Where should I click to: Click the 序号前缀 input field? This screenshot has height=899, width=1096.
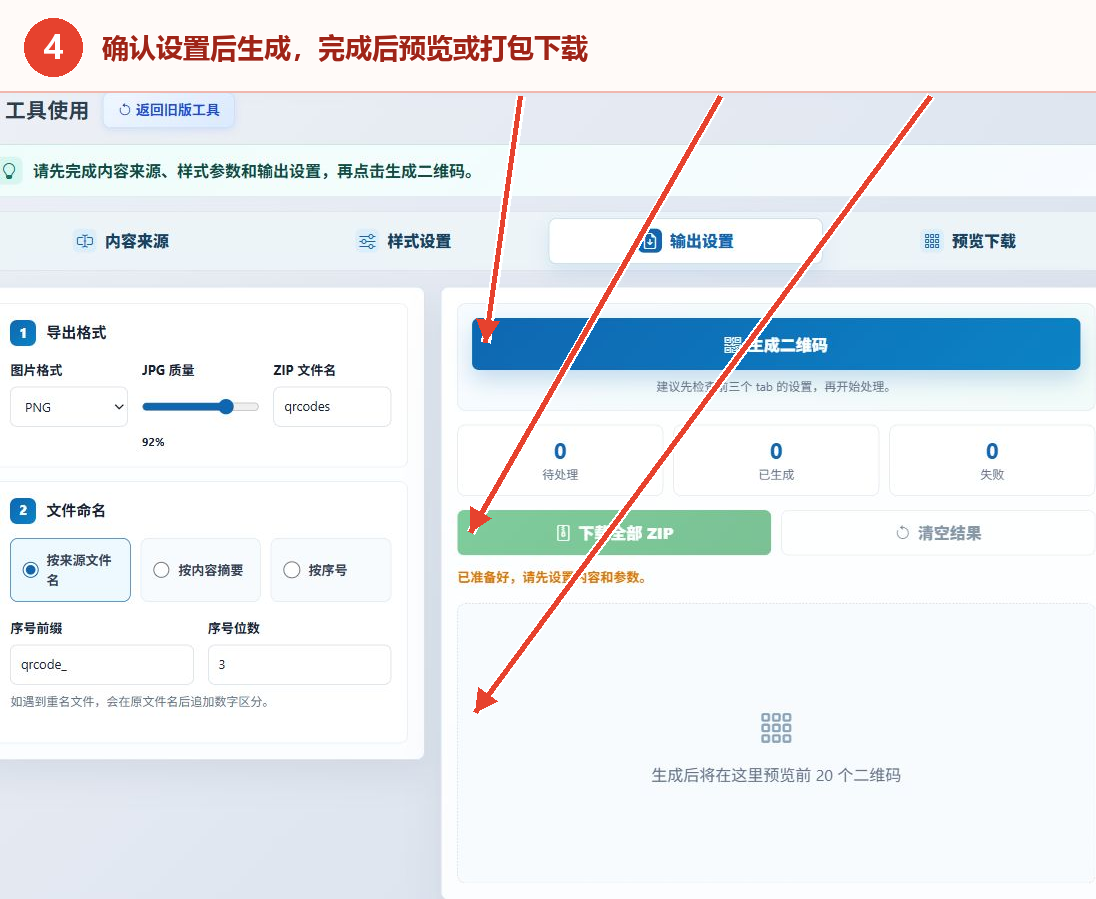[x=102, y=664]
